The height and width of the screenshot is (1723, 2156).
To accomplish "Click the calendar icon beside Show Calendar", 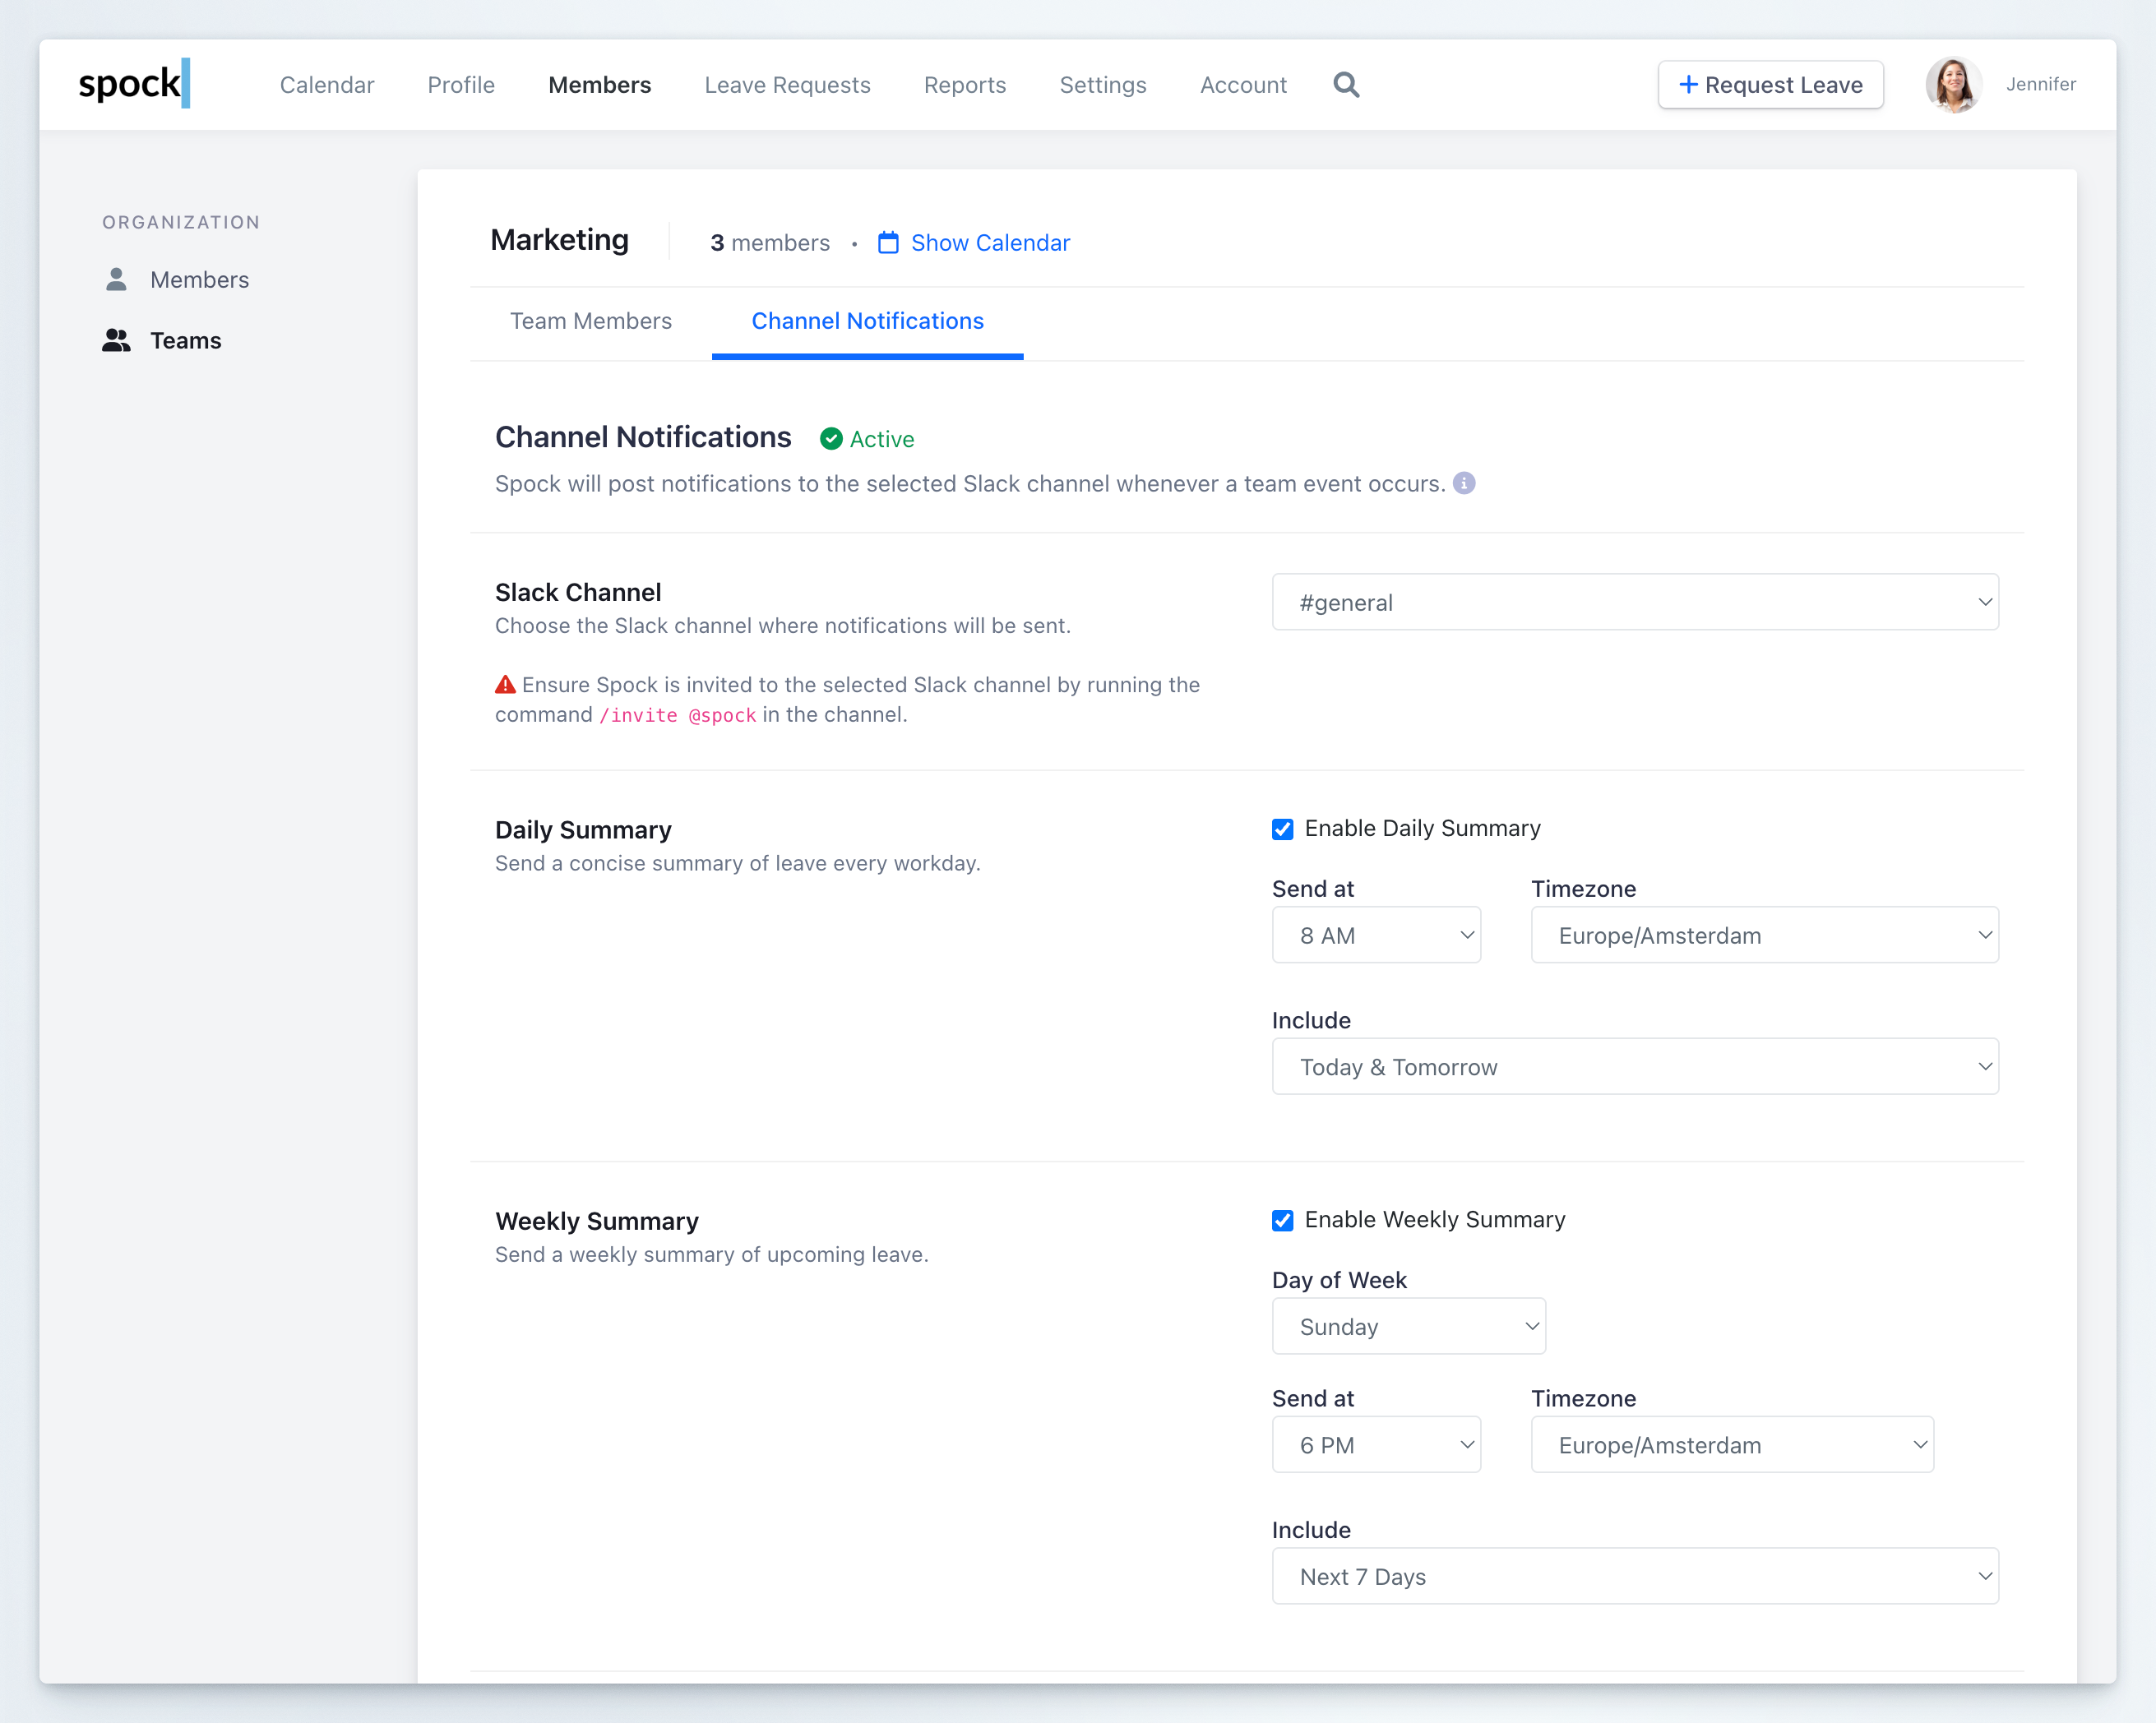I will 888,243.
